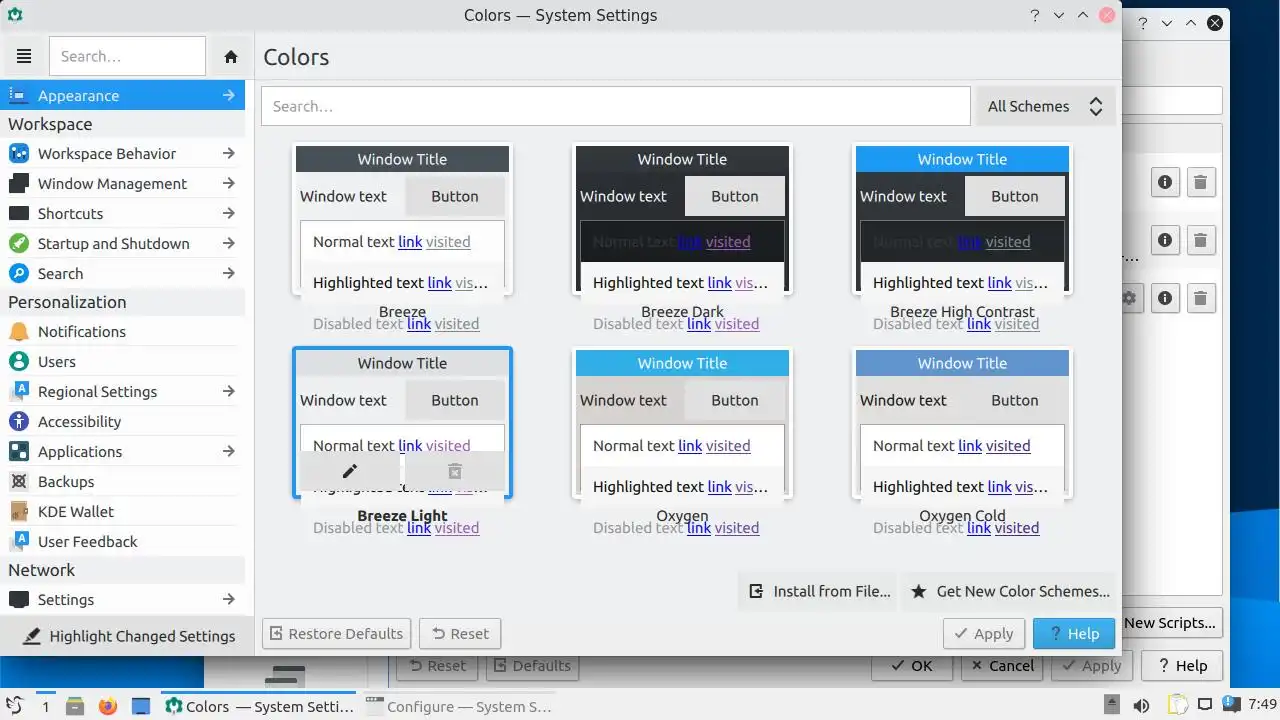Focus the color schemes Search field
The image size is (1280, 720).
coord(616,106)
